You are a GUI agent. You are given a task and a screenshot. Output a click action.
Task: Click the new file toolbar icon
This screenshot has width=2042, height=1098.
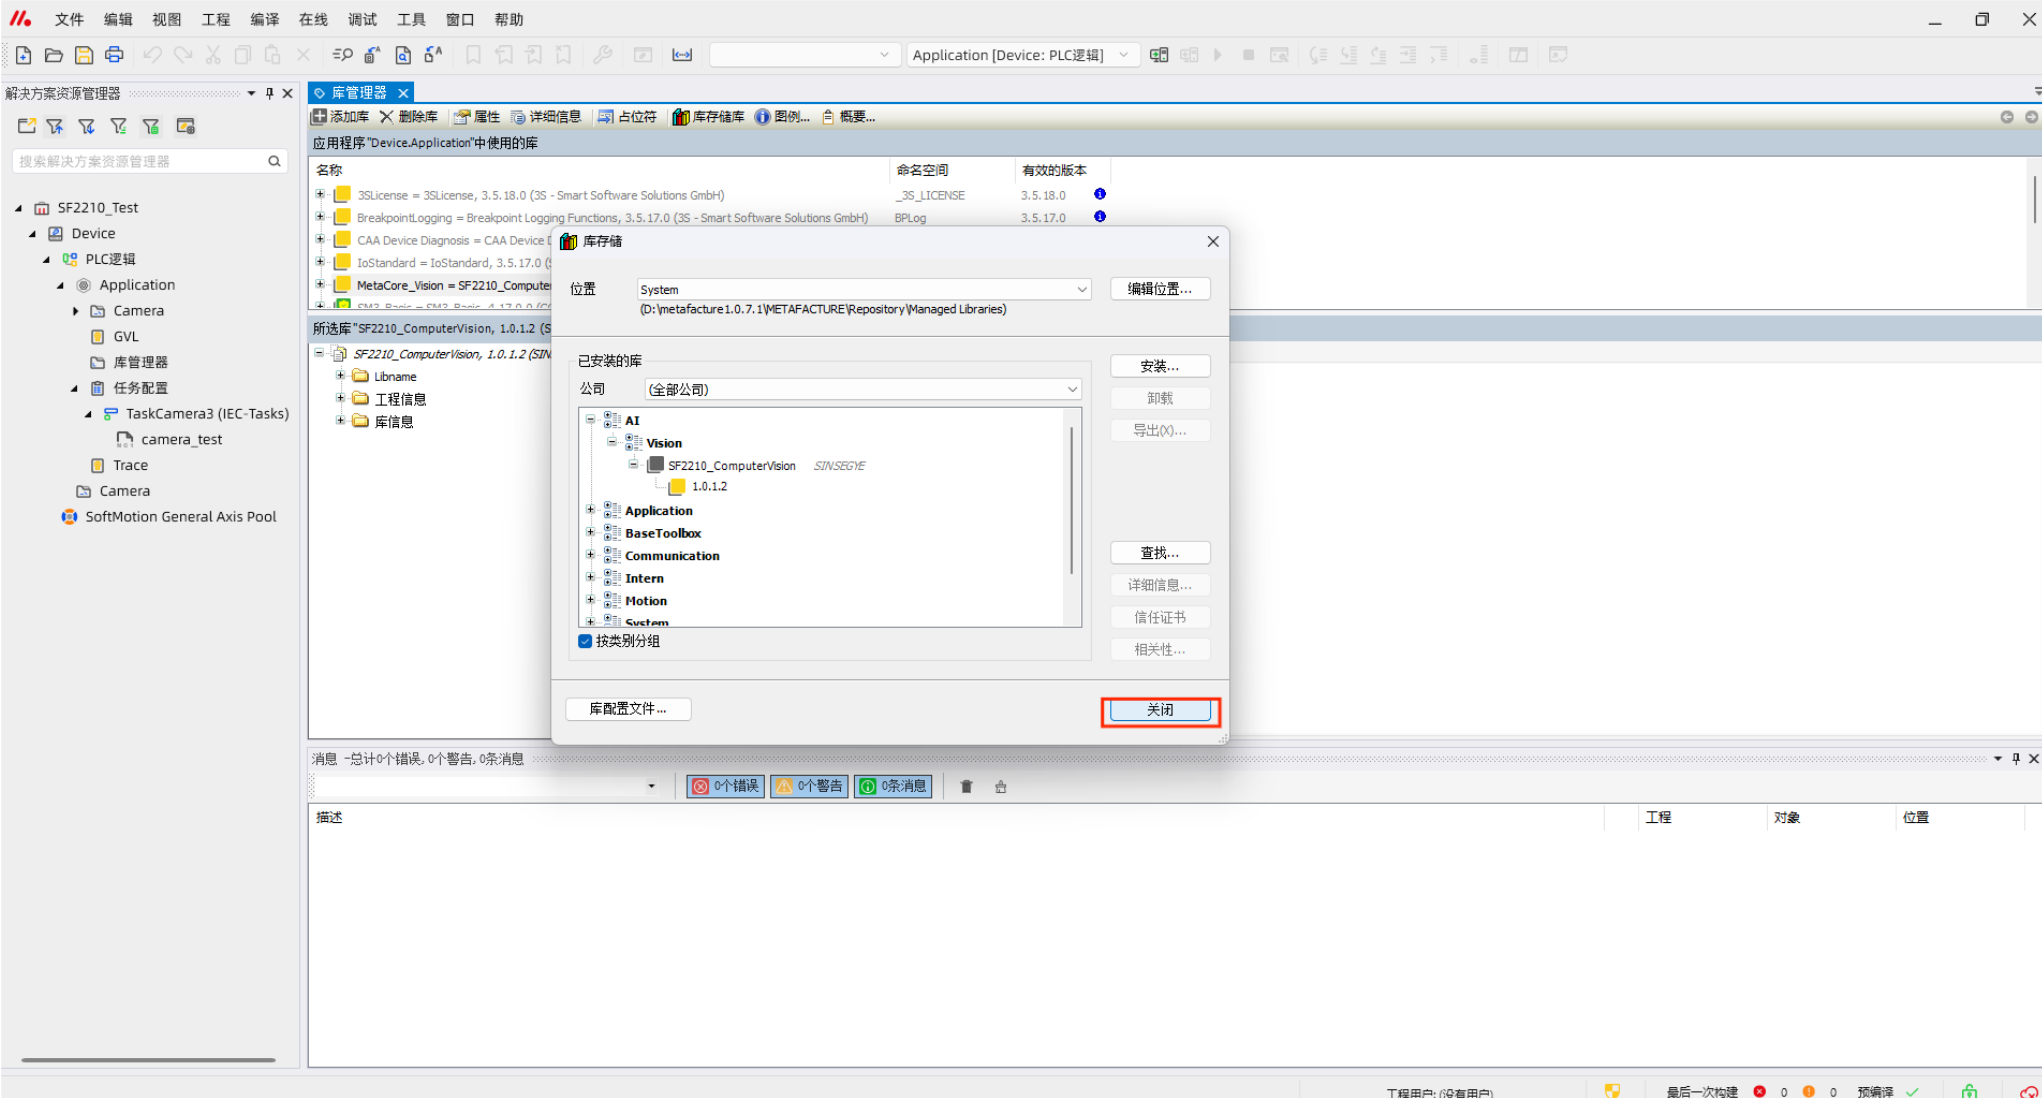click(23, 55)
